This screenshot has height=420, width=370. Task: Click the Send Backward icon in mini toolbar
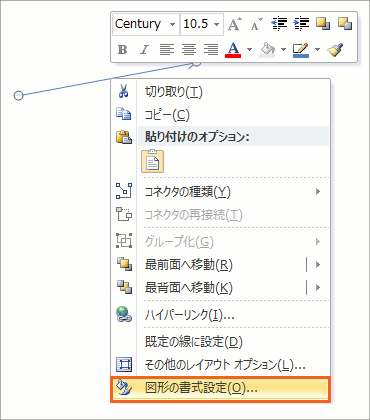pyautogui.click(x=345, y=24)
